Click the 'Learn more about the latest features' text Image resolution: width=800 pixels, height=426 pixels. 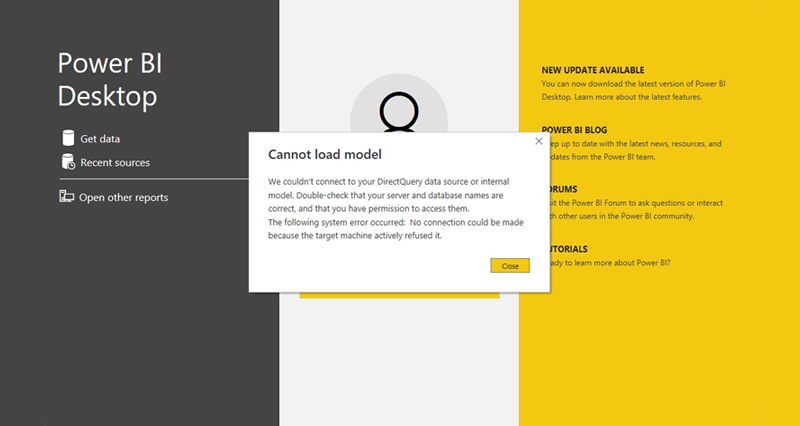[638, 97]
